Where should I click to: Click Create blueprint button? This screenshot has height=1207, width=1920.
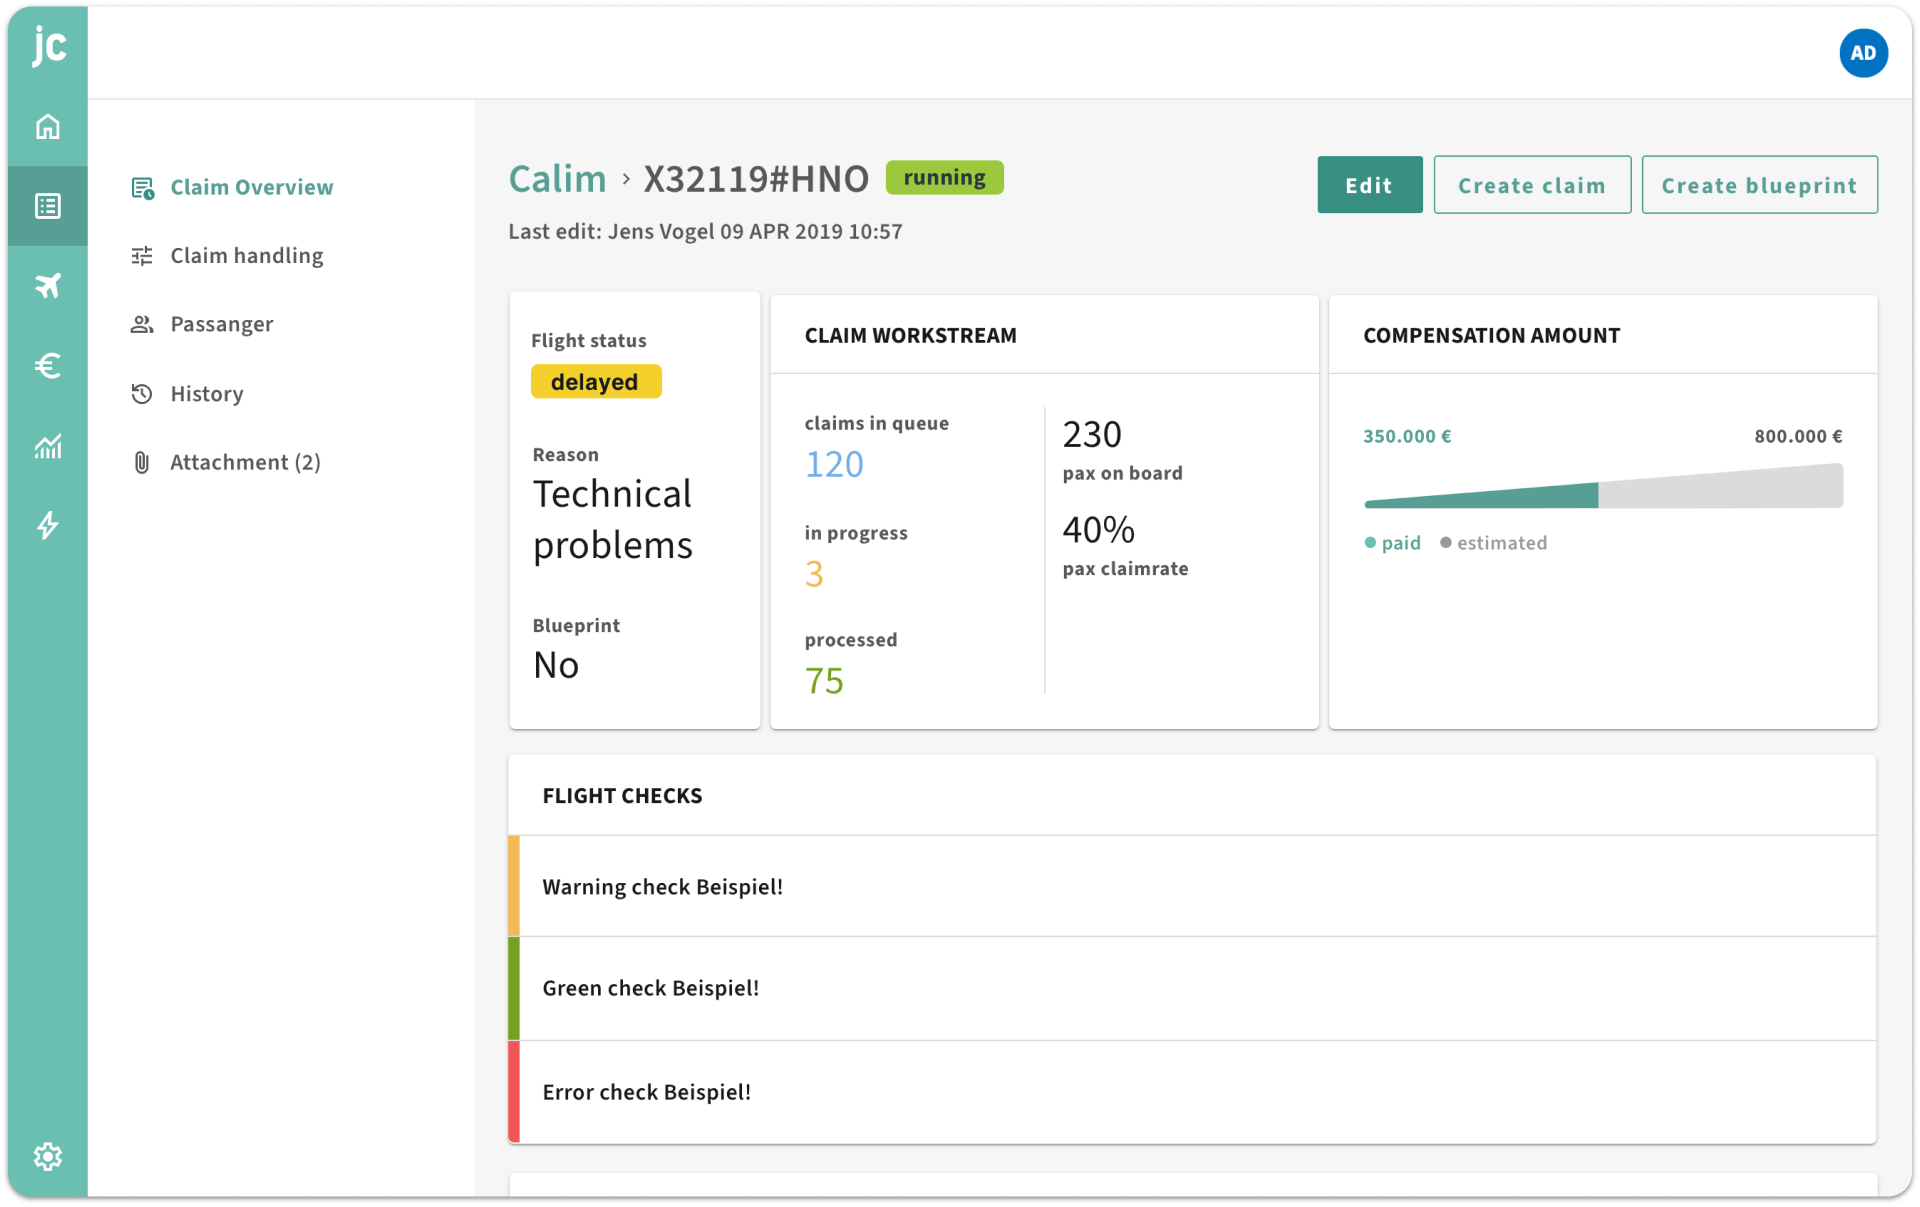tap(1758, 185)
